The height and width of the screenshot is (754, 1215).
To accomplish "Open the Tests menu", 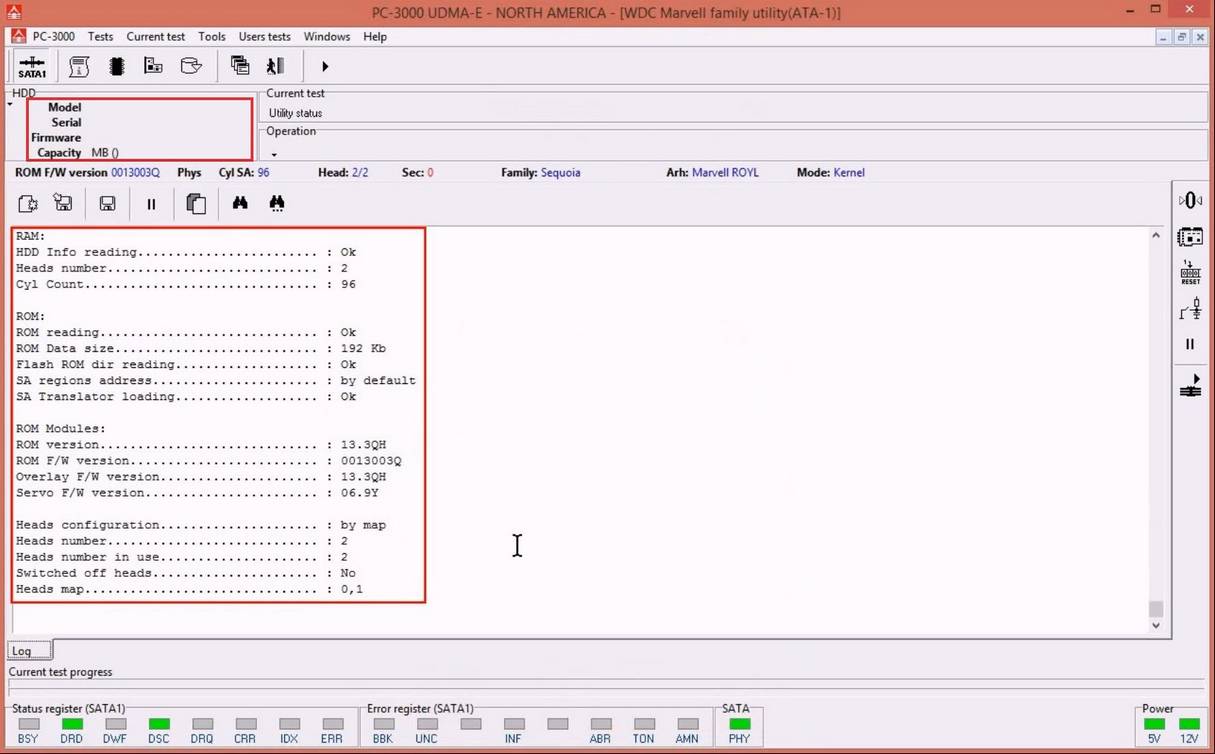I will tap(100, 37).
